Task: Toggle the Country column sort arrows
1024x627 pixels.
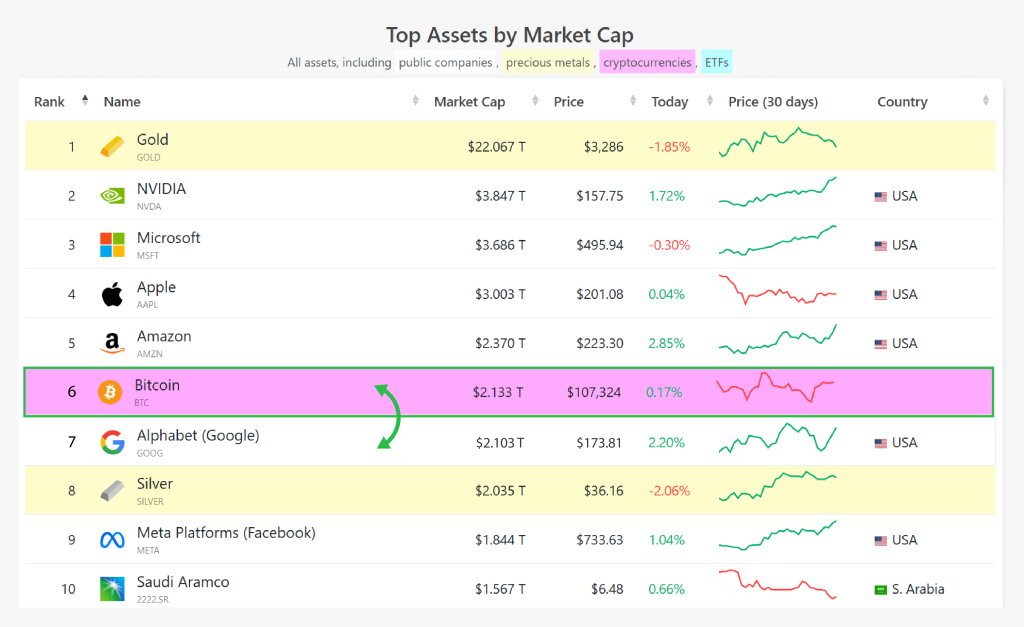Action: click(x=985, y=101)
